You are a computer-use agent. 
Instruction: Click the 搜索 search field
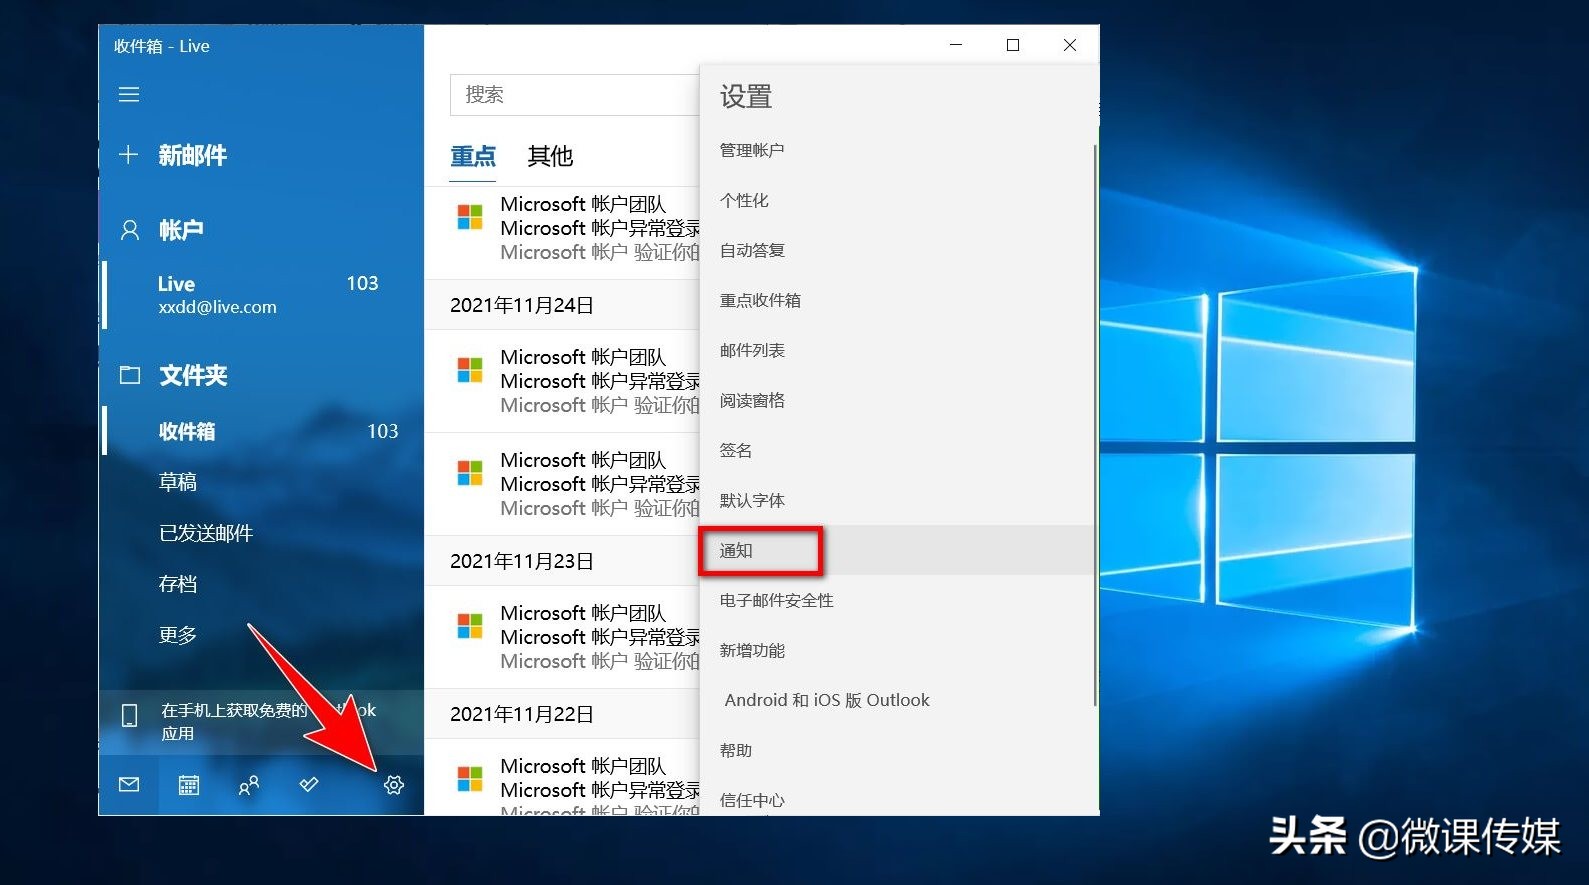pos(575,95)
